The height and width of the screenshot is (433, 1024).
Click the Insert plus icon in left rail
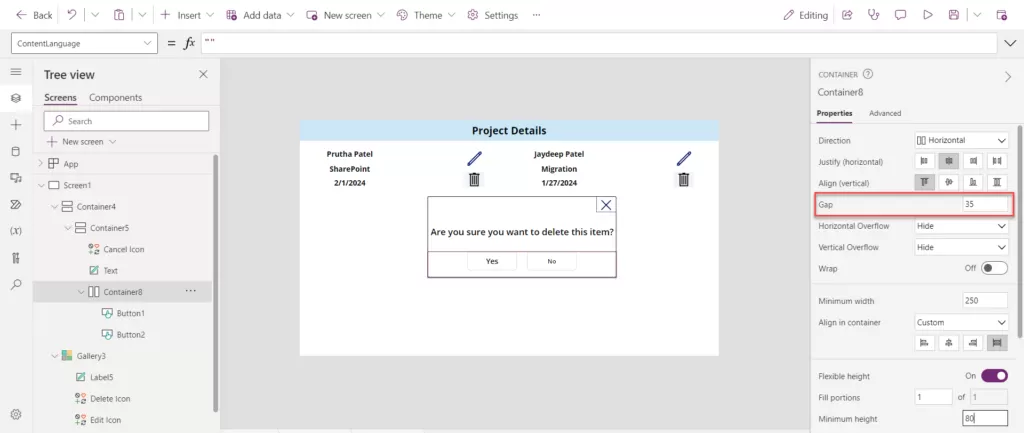(x=15, y=125)
